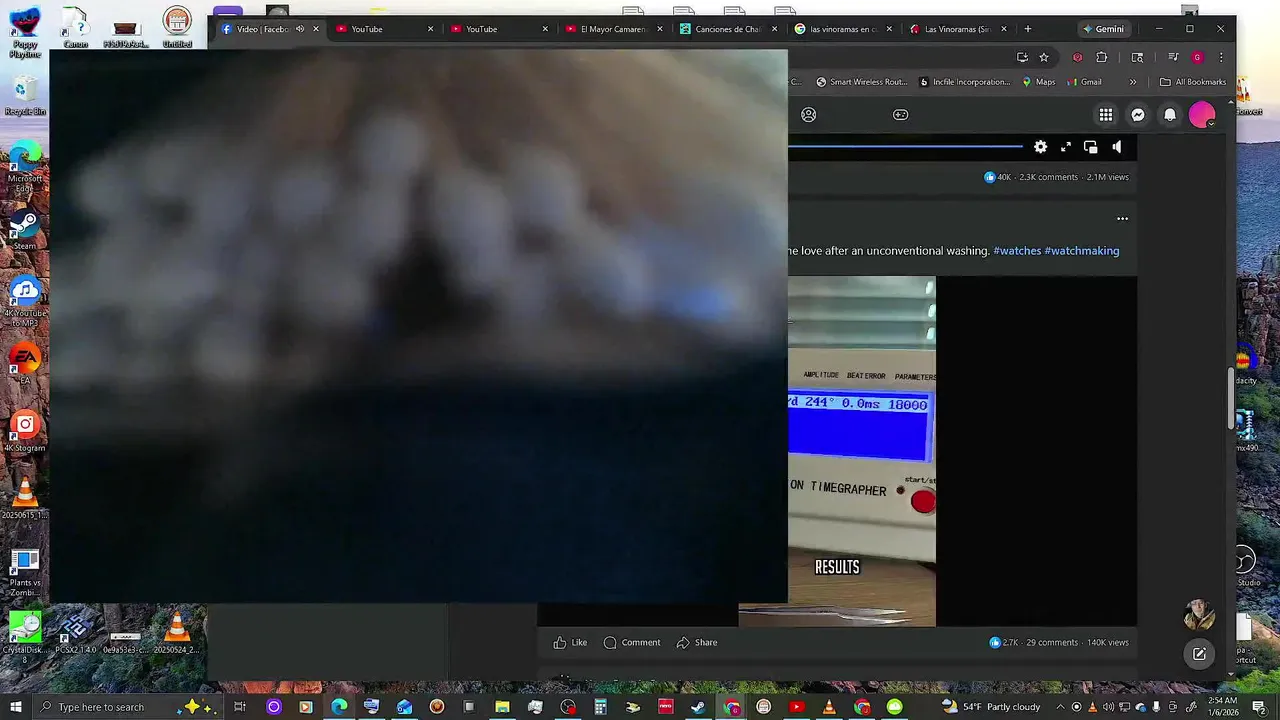Open Facebook Gaming icon
This screenshot has height=720, width=1280.
point(900,115)
